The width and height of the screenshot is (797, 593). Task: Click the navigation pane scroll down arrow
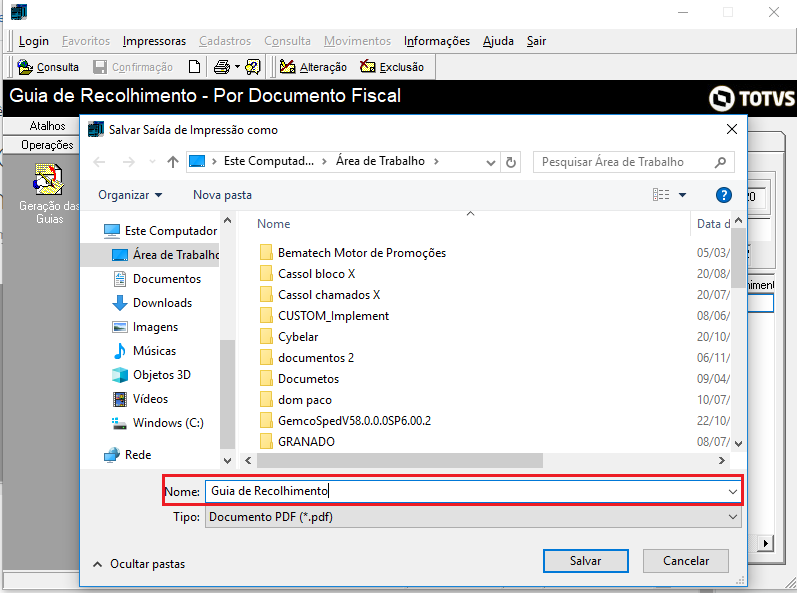pos(227,461)
